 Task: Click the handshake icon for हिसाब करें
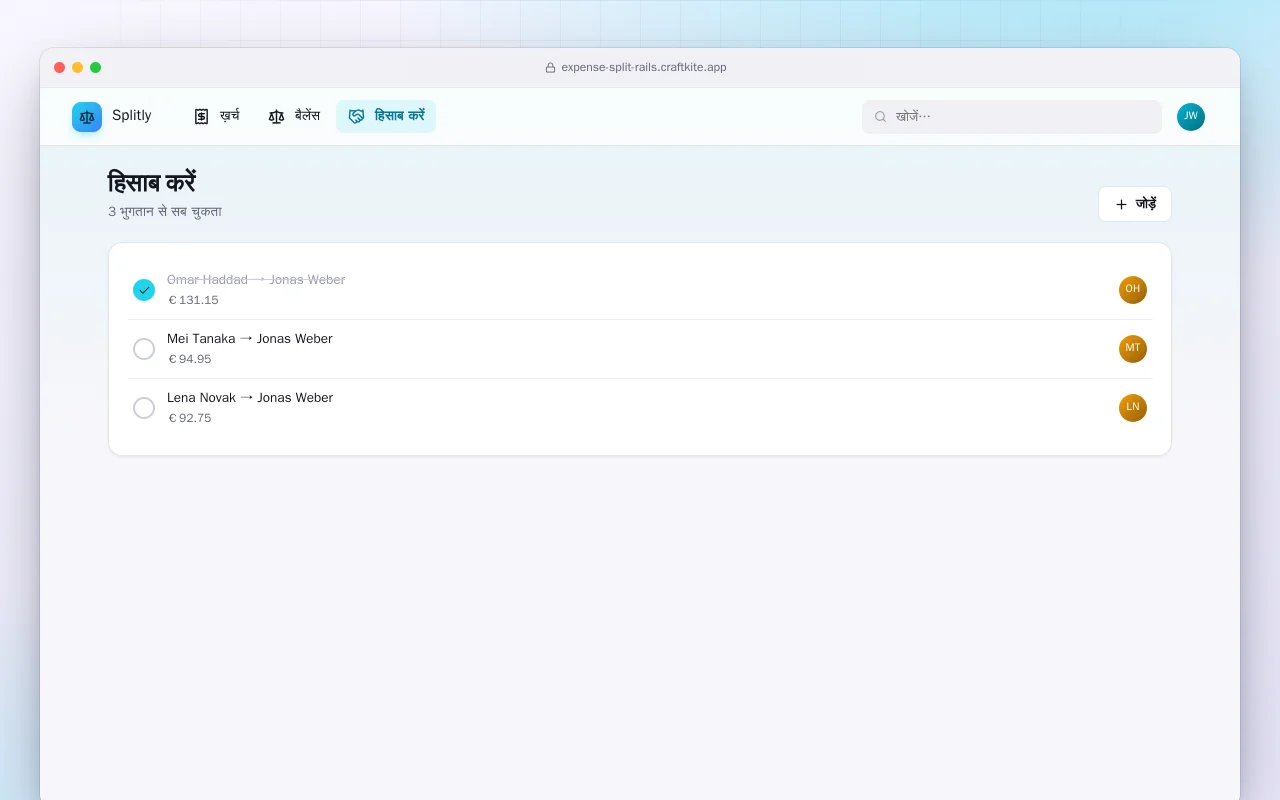pyautogui.click(x=356, y=116)
